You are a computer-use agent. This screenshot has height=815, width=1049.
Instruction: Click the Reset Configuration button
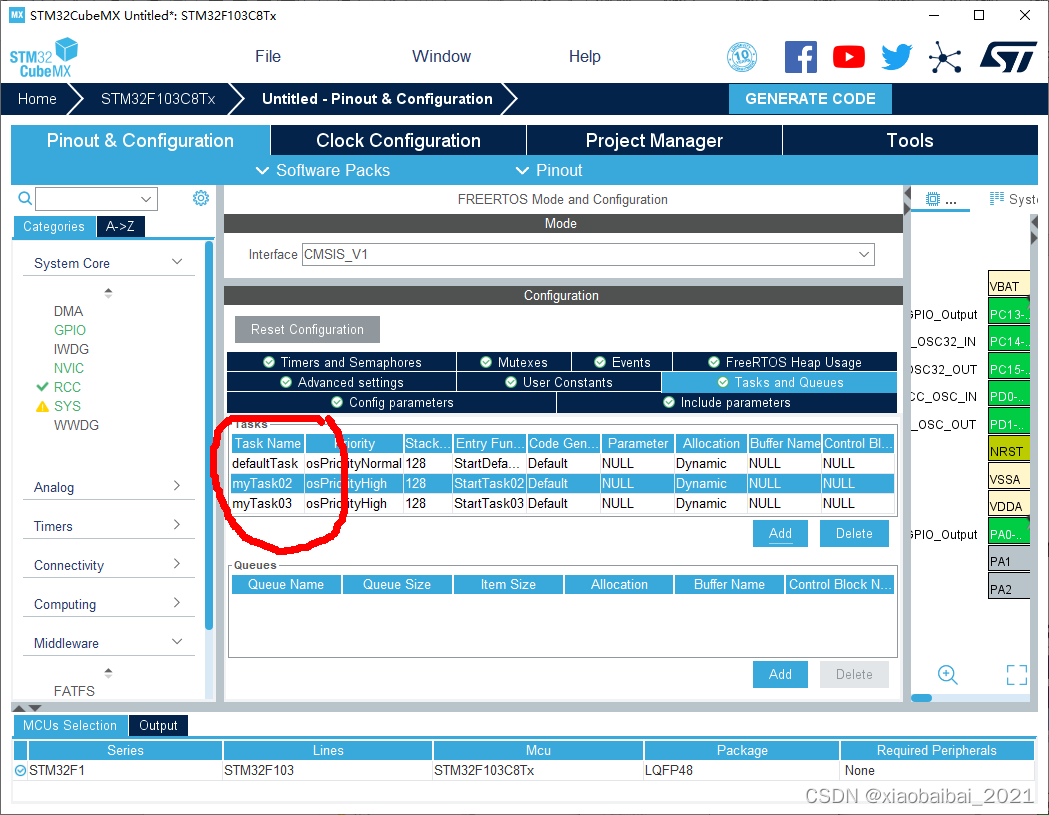307,329
